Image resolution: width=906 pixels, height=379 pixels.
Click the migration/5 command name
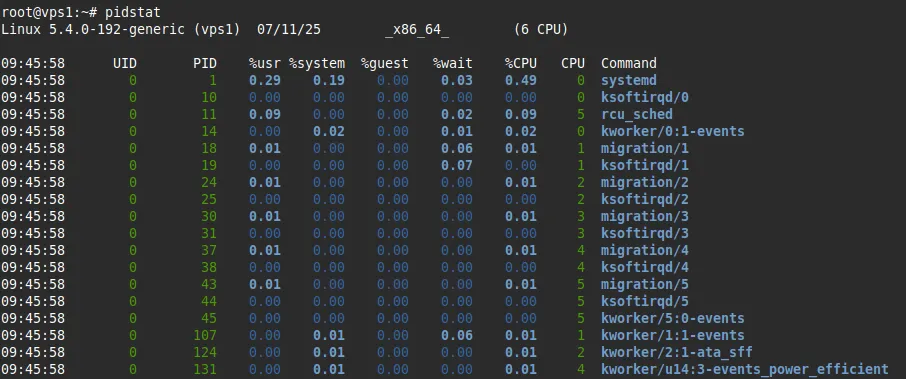click(x=645, y=285)
